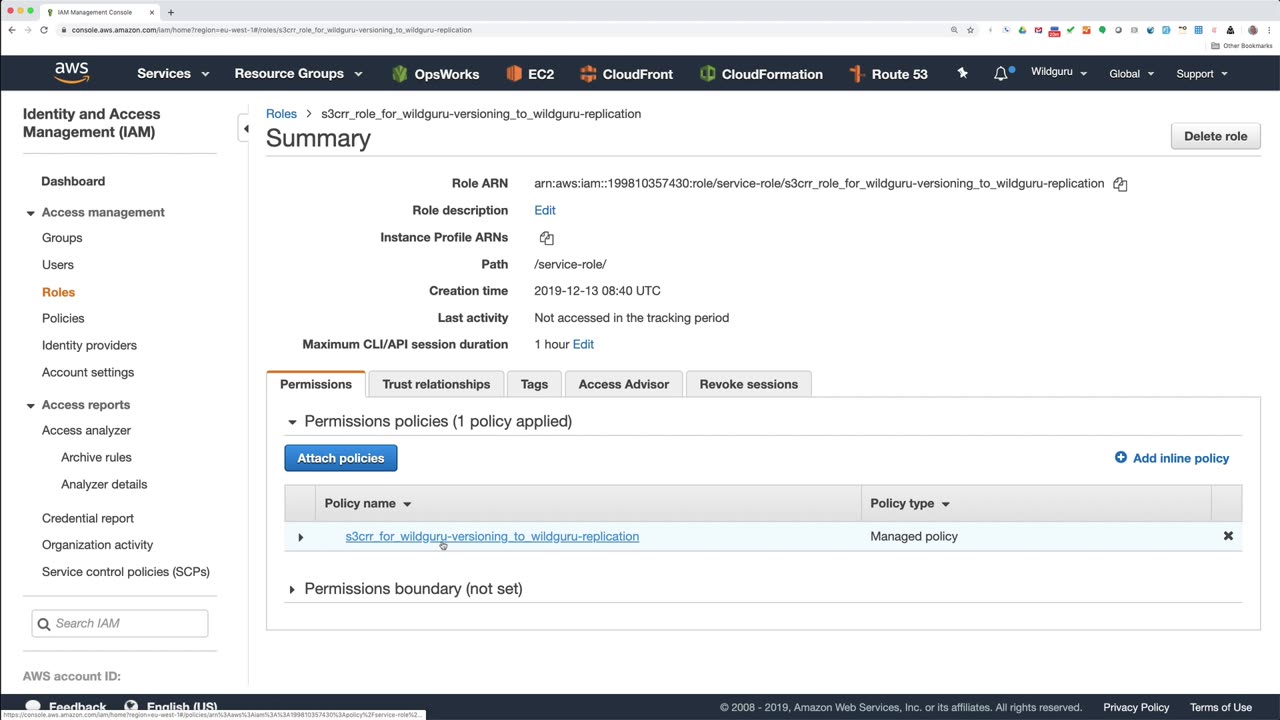
Task: Click the plus icon for Add inline policy
Action: (x=1121, y=458)
